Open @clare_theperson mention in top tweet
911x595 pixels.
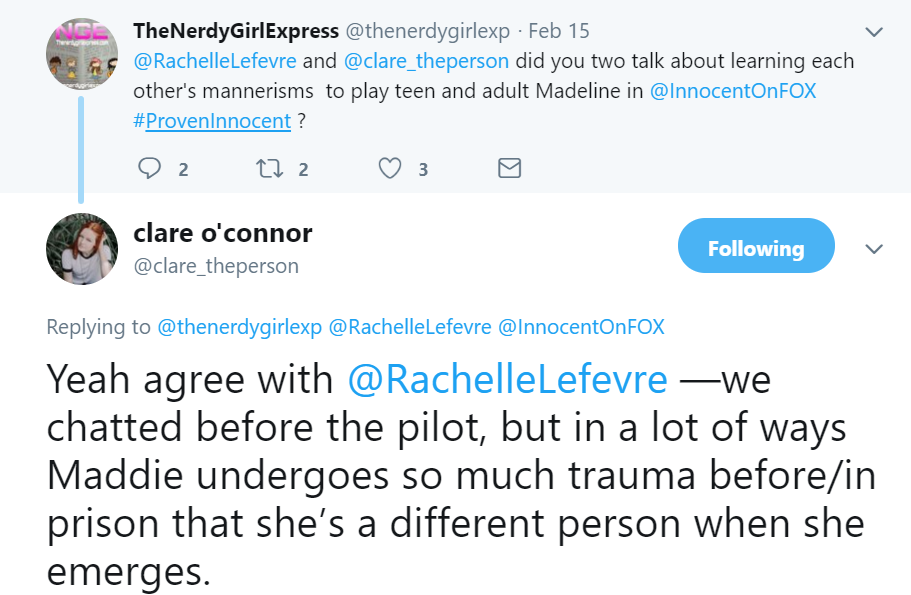tap(426, 61)
